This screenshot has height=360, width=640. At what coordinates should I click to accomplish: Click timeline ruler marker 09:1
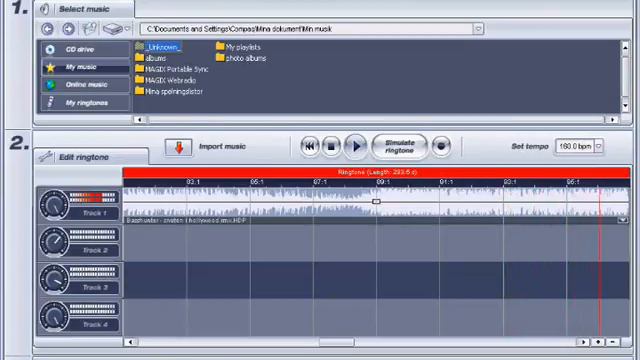pyautogui.click(x=383, y=182)
